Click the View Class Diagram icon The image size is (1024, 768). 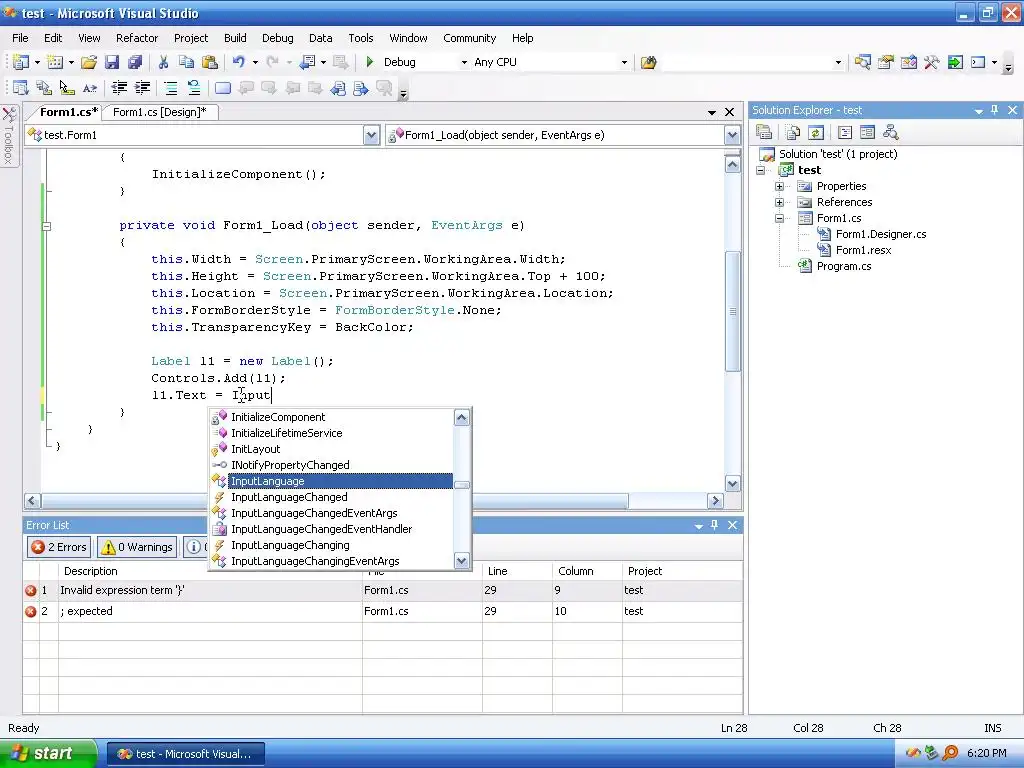(891, 133)
